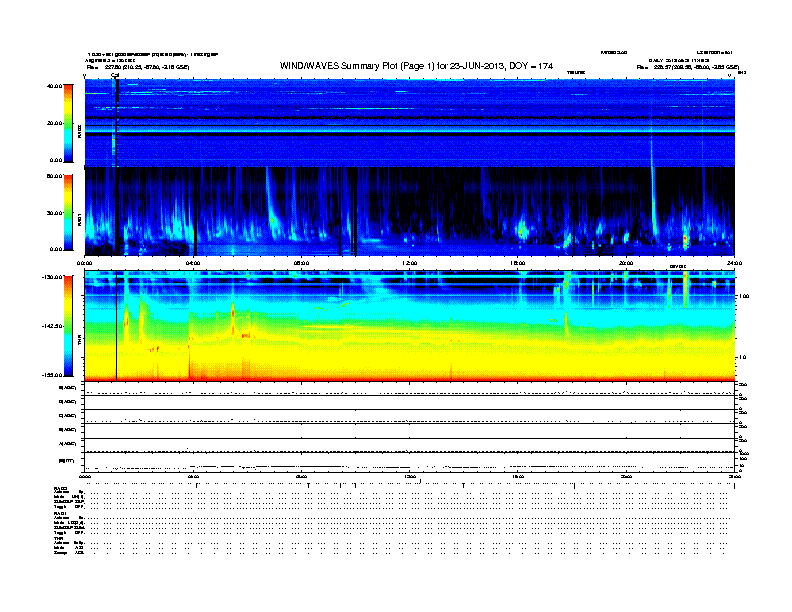Image resolution: width=792 pixels, height=612 pixels.
Task: Click the RAD1 color scale bar
Action: 68,212
